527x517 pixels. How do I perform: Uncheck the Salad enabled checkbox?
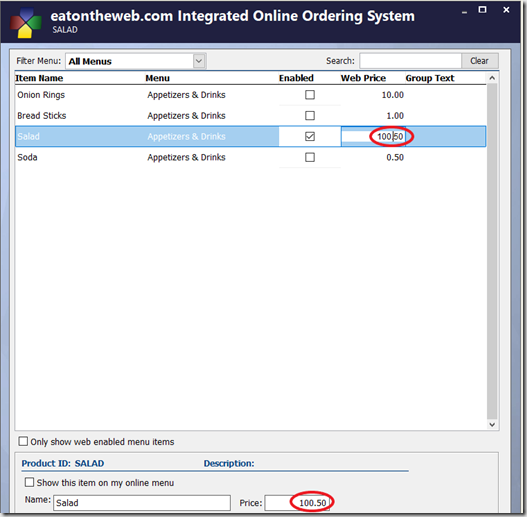tap(310, 136)
